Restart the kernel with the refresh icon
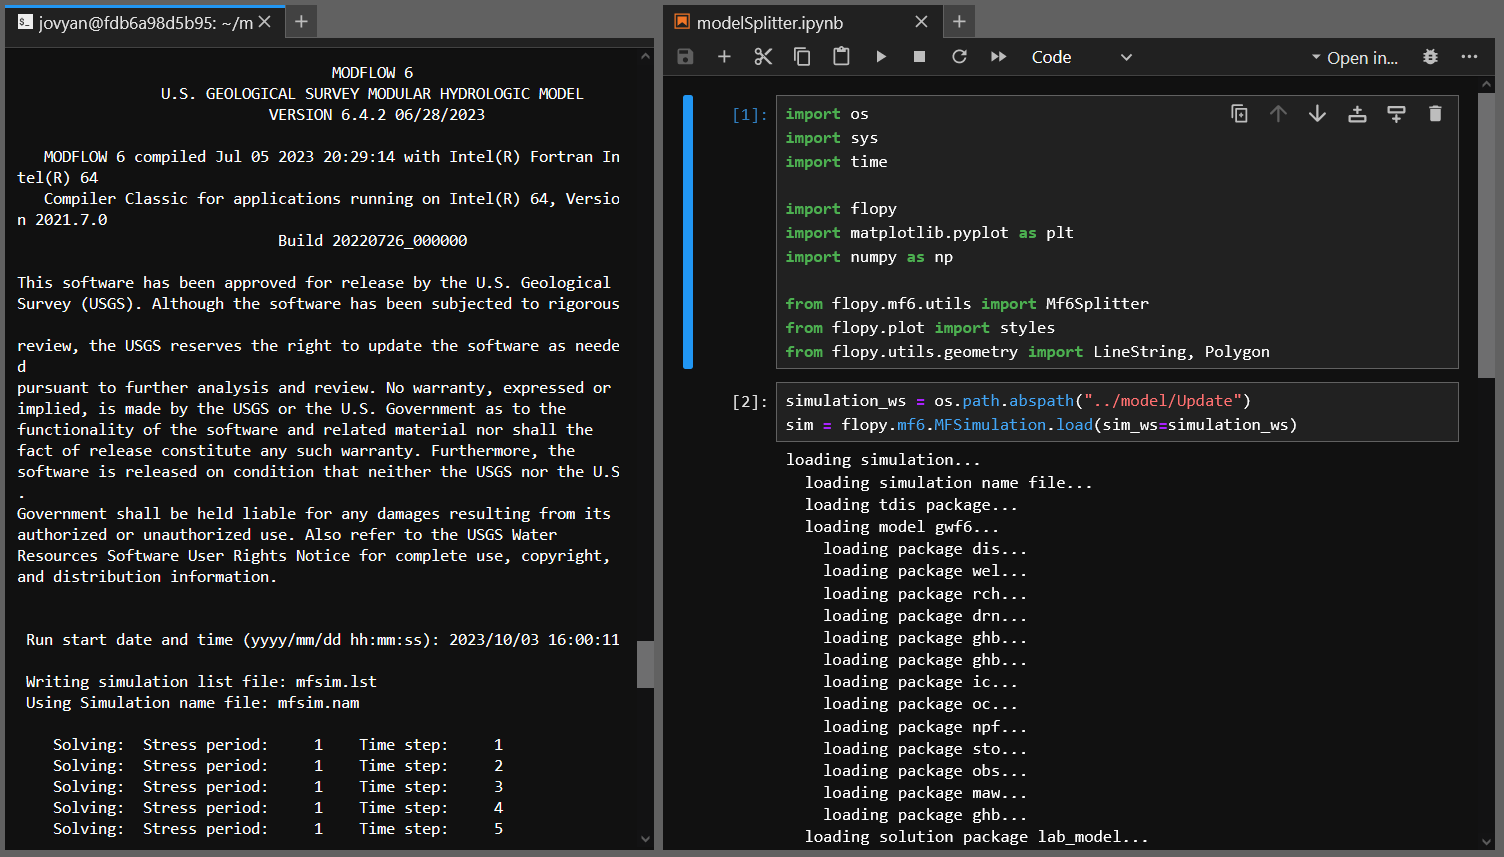Image resolution: width=1504 pixels, height=857 pixels. tap(959, 57)
